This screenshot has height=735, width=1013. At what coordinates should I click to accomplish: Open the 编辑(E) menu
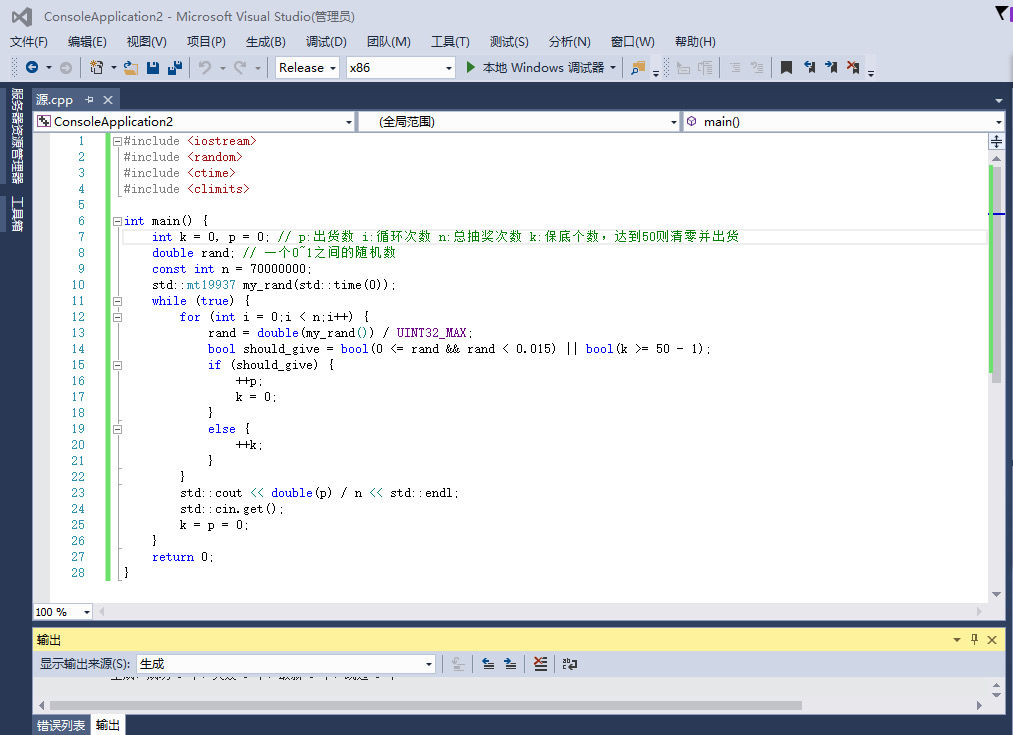point(87,41)
